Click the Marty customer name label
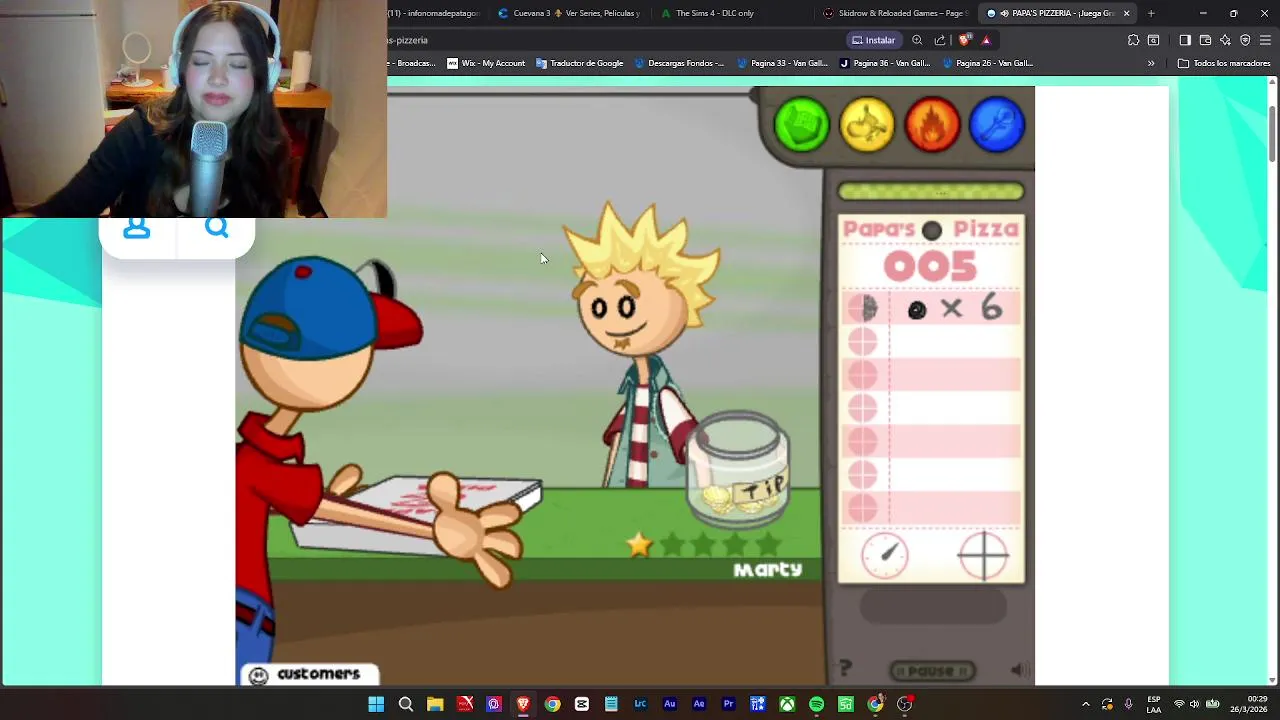Image resolution: width=1280 pixels, height=720 pixels. click(768, 570)
